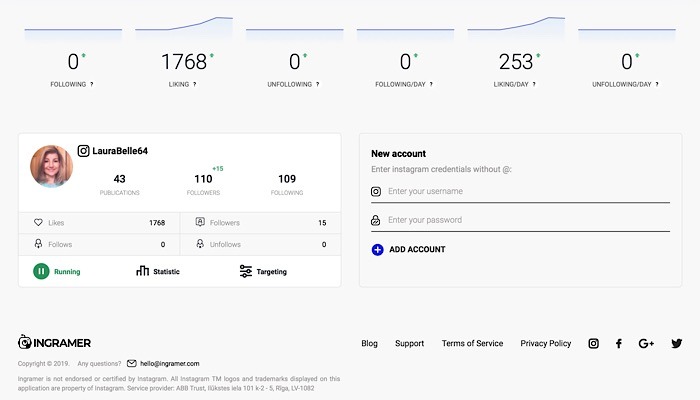Click the Instagram icon in username field
Screen dimensions: 700x400
[376, 192]
